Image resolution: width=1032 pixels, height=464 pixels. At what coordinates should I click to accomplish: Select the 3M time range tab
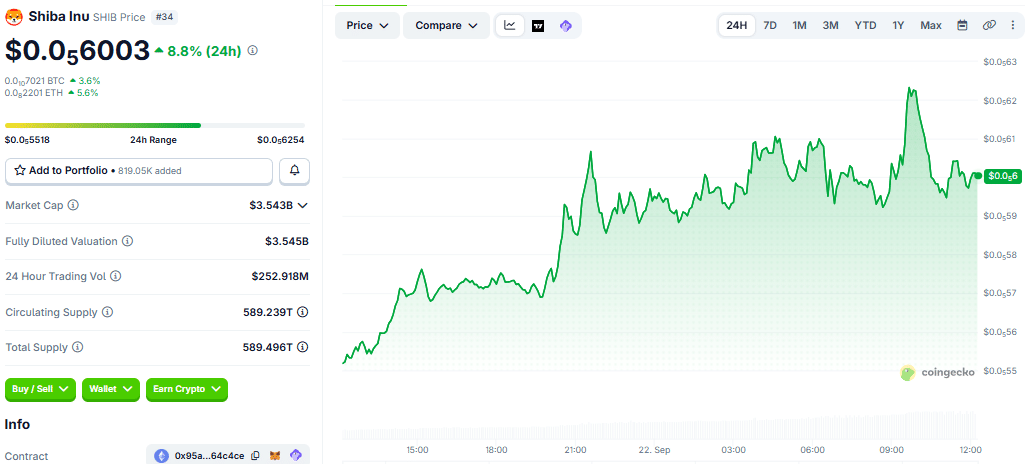tap(830, 26)
